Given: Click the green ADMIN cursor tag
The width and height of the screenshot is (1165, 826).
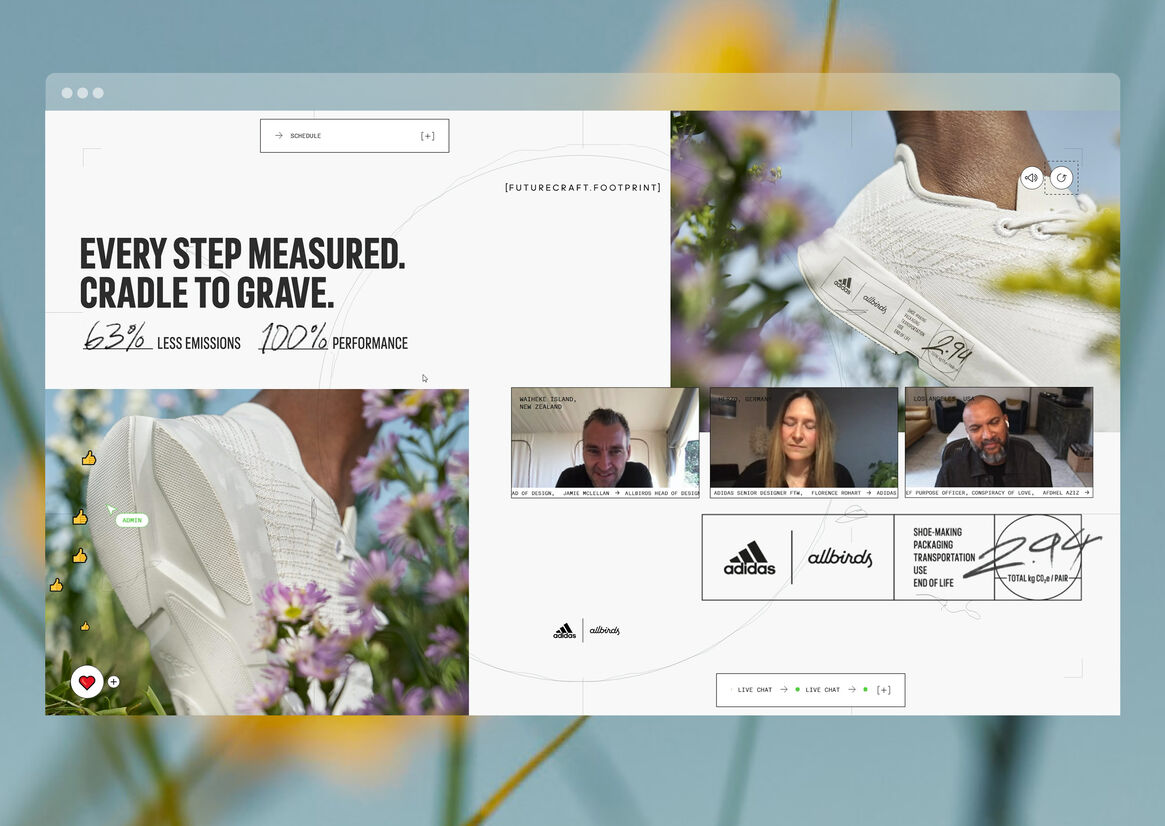Looking at the screenshot, I should (x=132, y=520).
